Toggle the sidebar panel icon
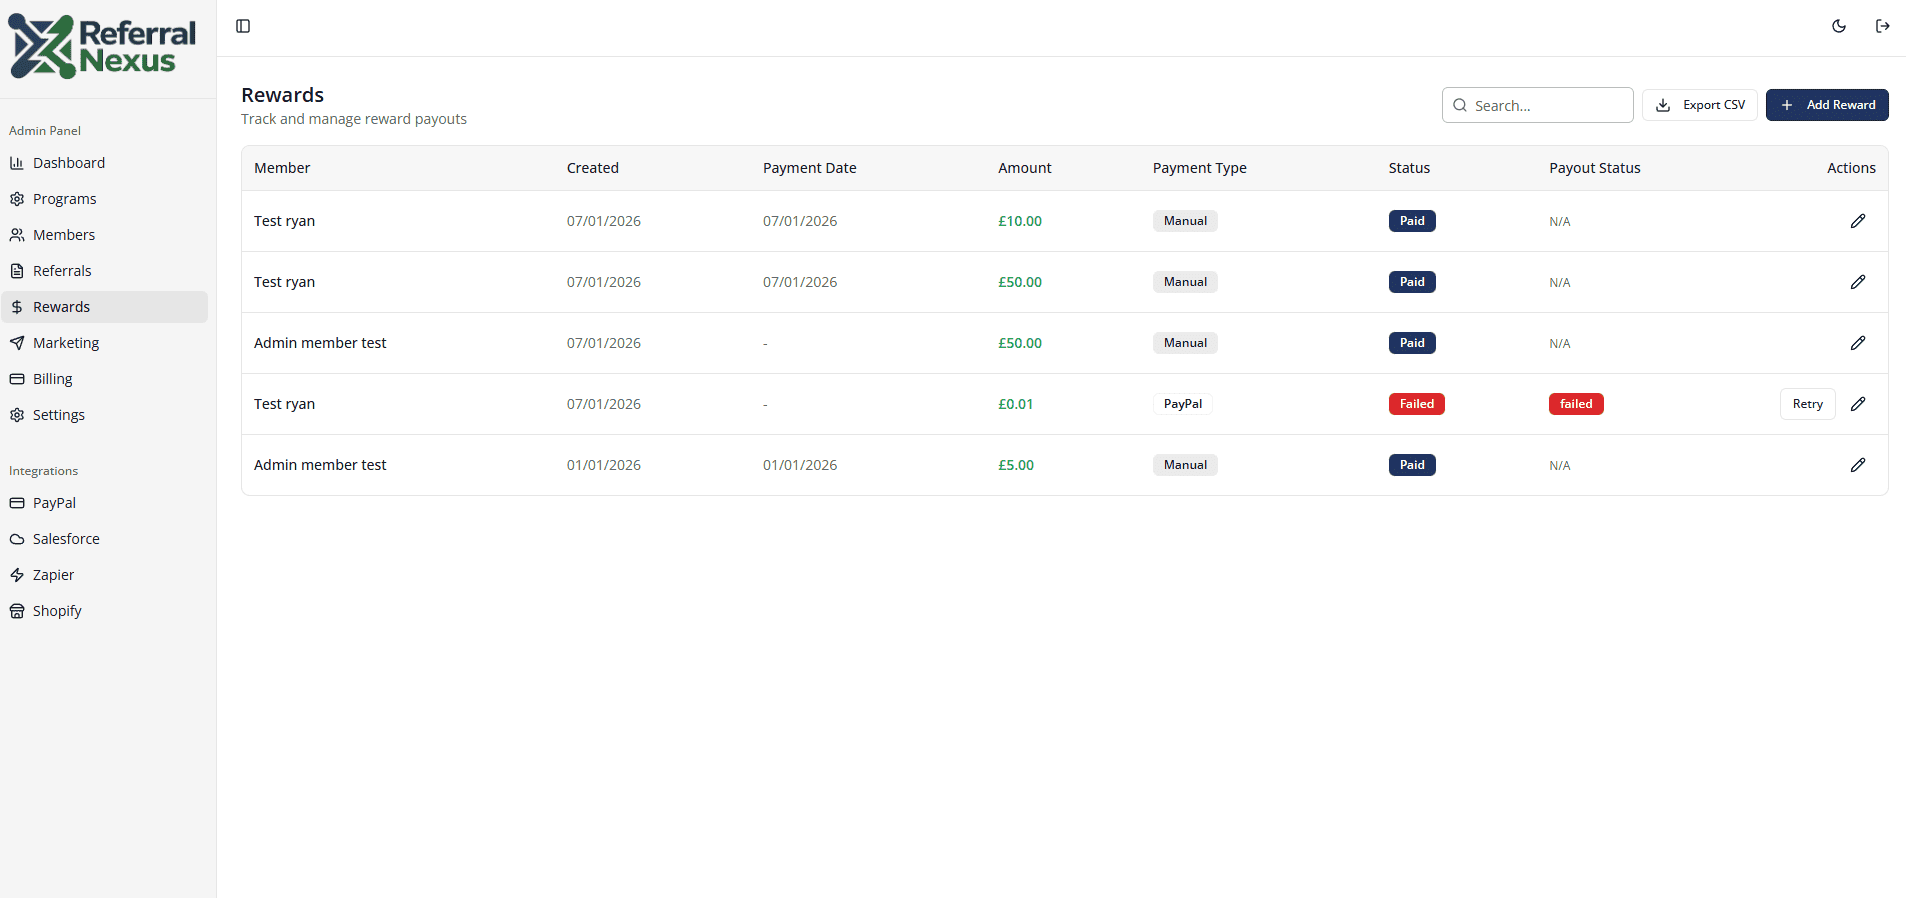 (x=243, y=26)
